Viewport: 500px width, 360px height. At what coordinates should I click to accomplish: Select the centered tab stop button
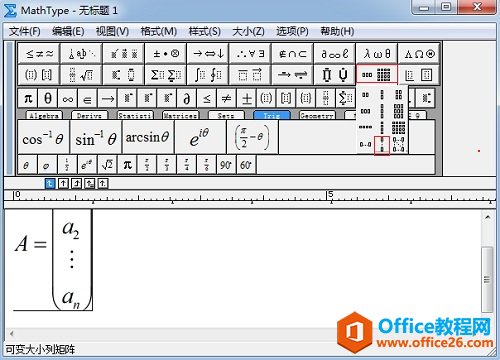63,183
